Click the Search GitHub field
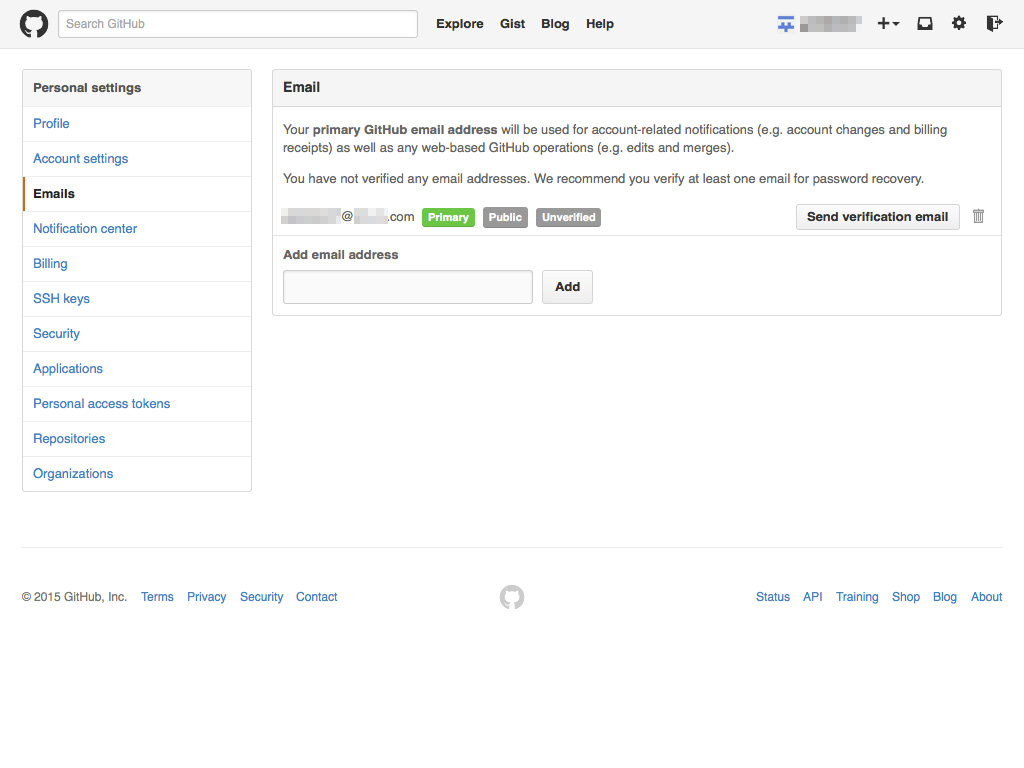The height and width of the screenshot is (768, 1024). tap(237, 23)
